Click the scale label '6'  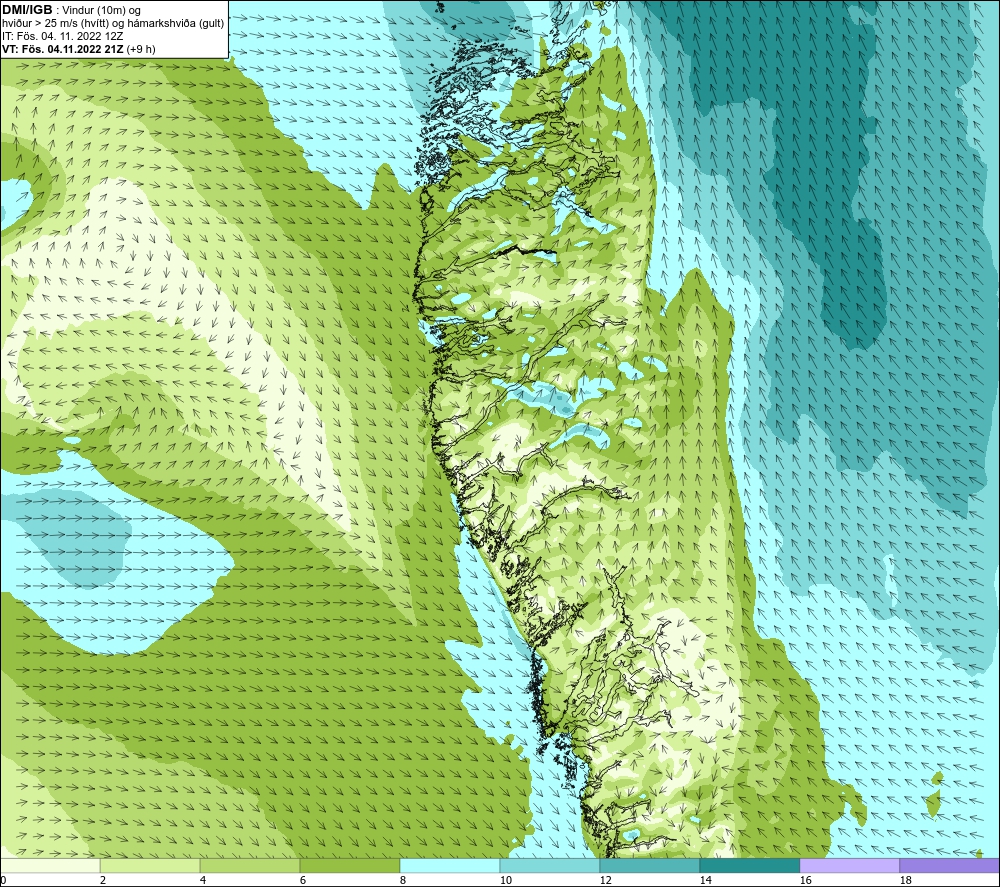point(302,881)
